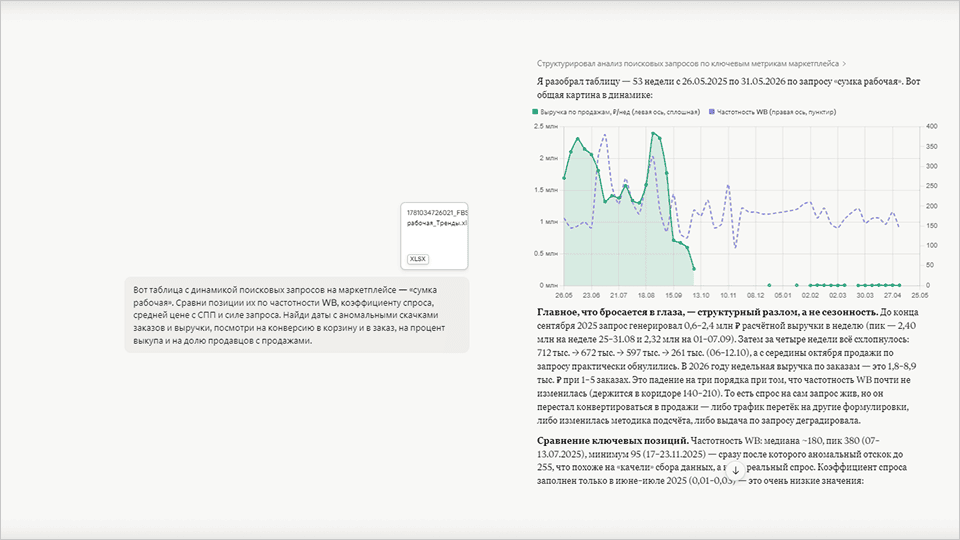This screenshot has width=960, height=540.
Task: Click the bold 'Сравнение ключевых позиций.' heading text
Action: pos(612,441)
